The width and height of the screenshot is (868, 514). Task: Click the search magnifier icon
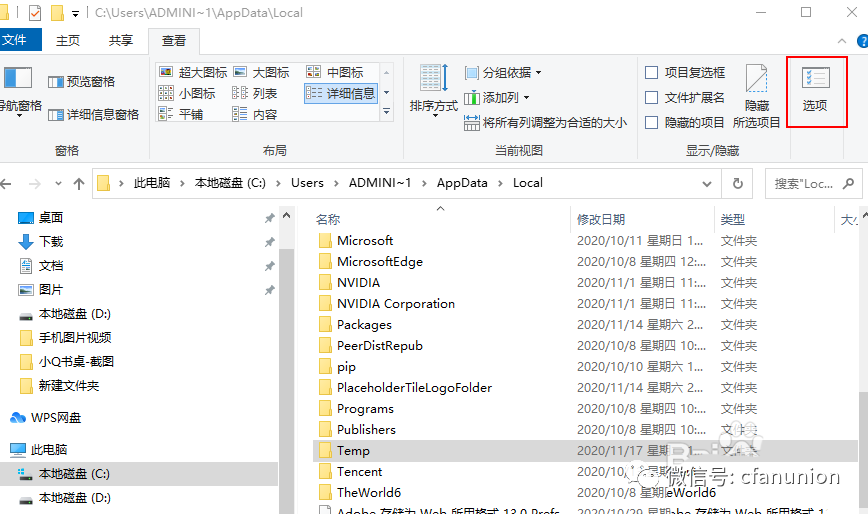click(x=848, y=184)
